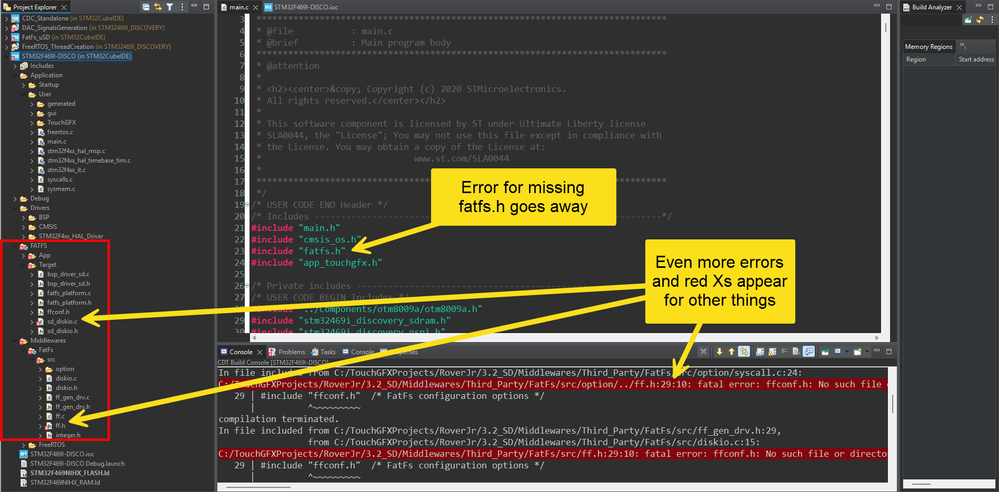Click the console Scroll up arrow icon
This screenshot has width=999, height=492.
731,351
